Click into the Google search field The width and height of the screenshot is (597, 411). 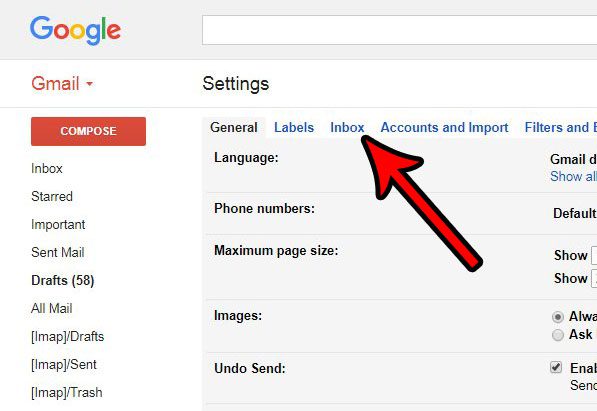tap(399, 30)
